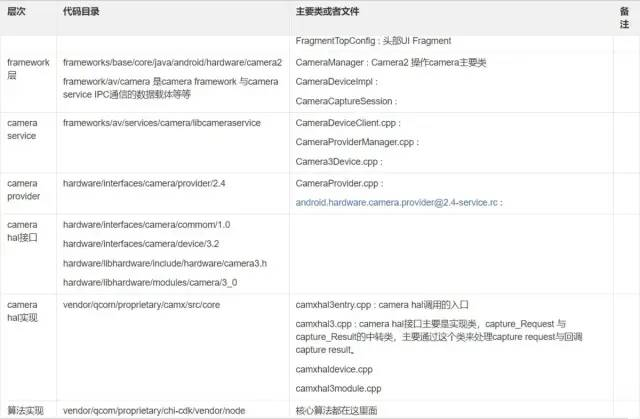The image size is (640, 419).
Task: Select the '层次' column header
Action: (x=16, y=11)
